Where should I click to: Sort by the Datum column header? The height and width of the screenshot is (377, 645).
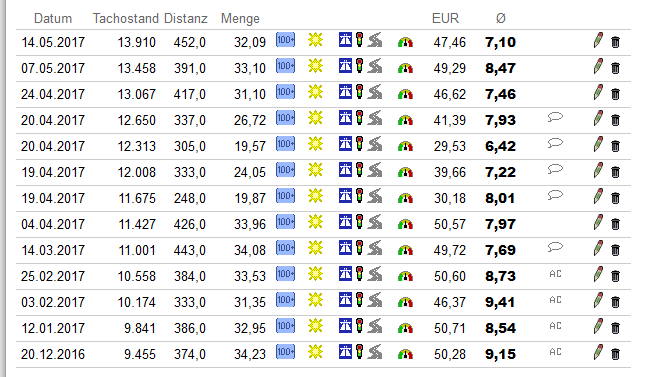click(x=53, y=19)
